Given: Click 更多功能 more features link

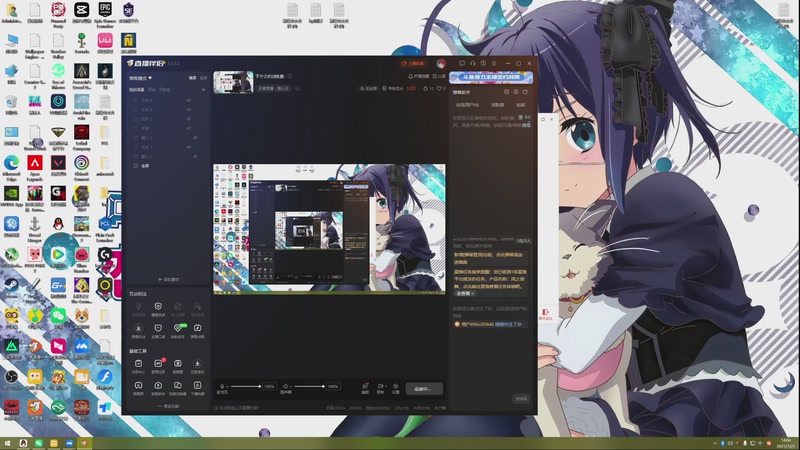Looking at the screenshot, I should [168, 406].
